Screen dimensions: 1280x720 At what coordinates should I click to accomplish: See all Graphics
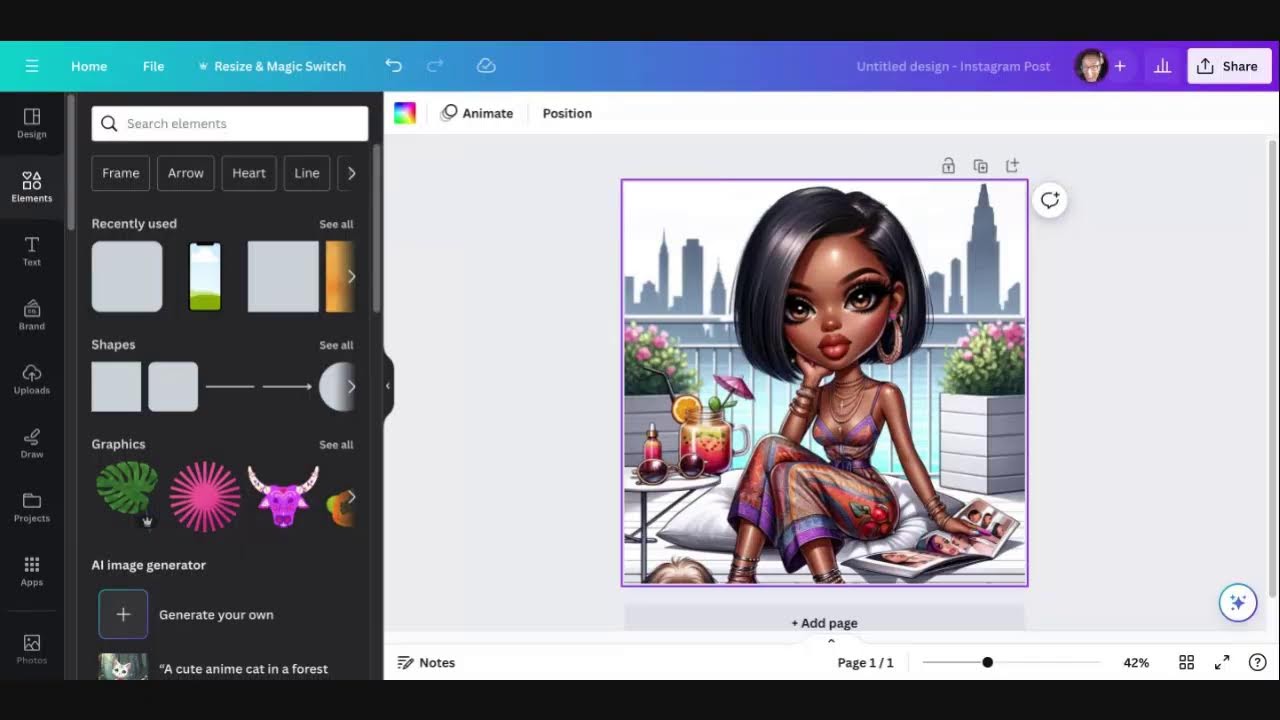336,445
